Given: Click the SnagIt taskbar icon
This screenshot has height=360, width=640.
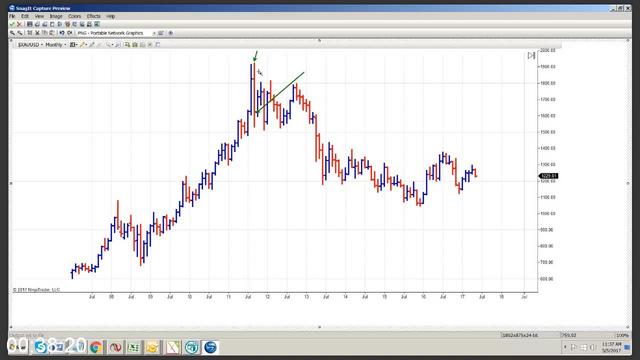Looking at the screenshot, I should tap(211, 347).
